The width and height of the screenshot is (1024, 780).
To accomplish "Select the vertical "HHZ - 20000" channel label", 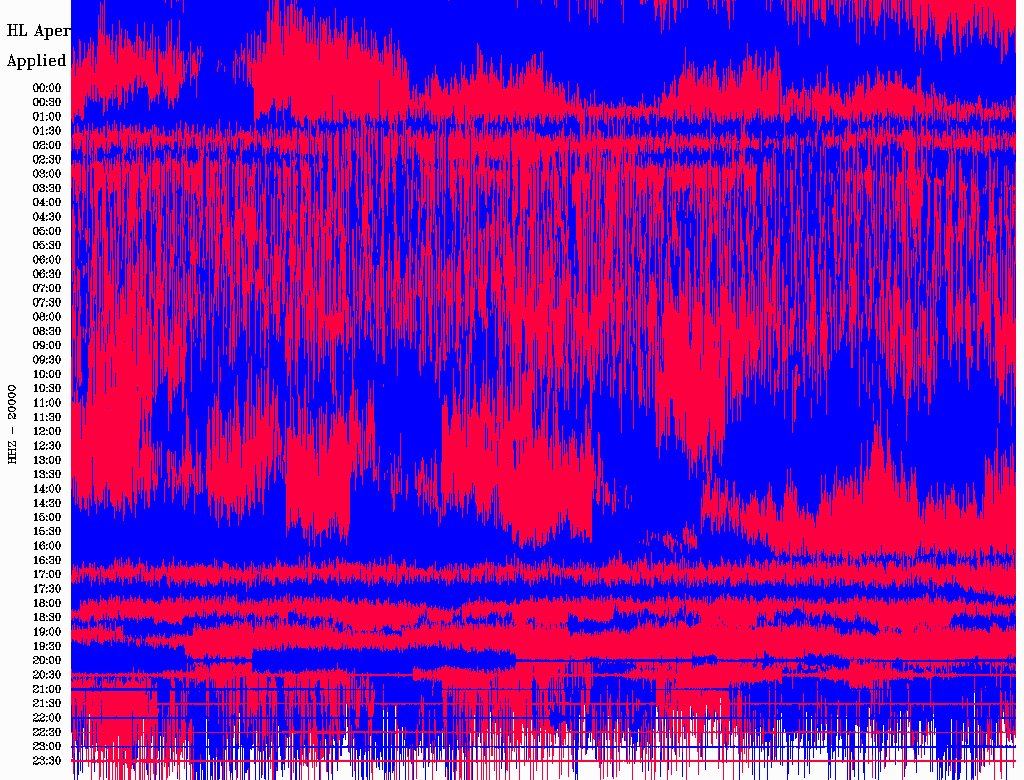I will 12,425.
